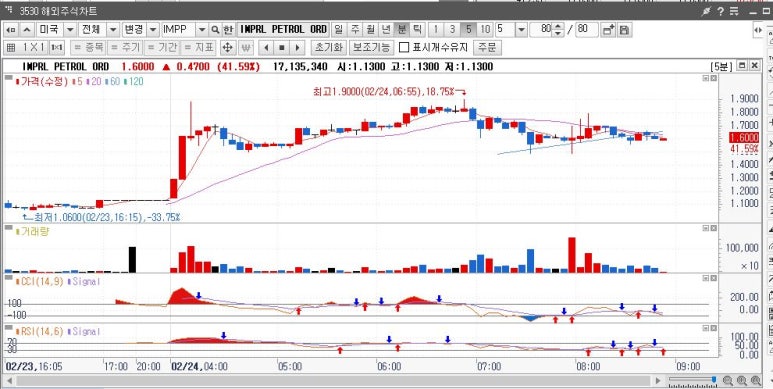Viewport: 773px width, 389px height.
Task: Step chart forward with right triangle
Action: point(297,48)
